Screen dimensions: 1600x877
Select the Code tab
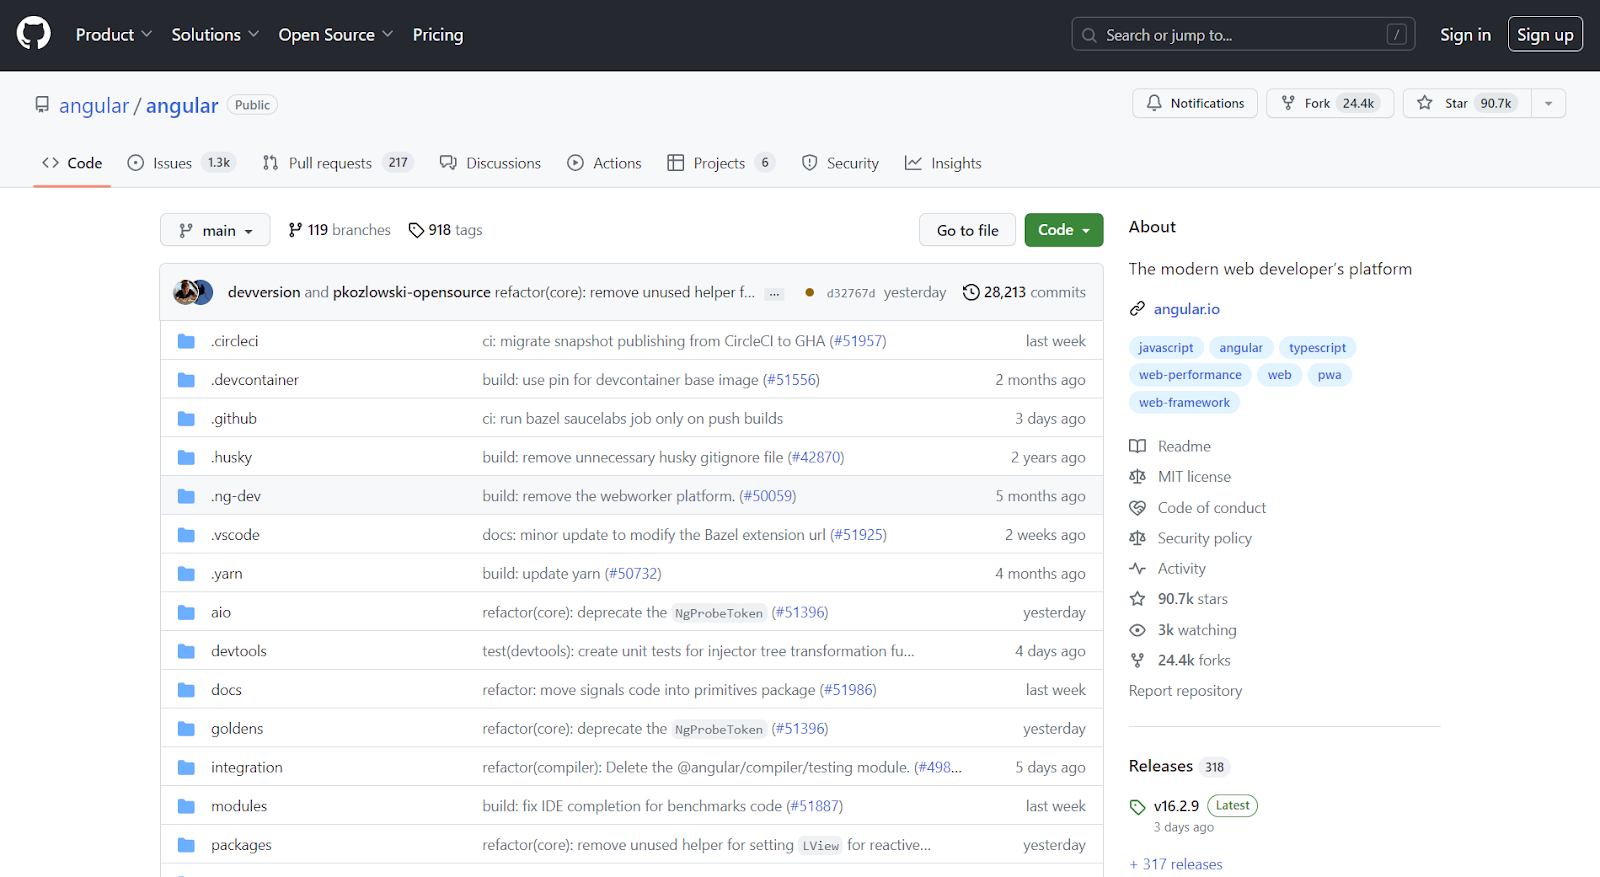(x=72, y=163)
